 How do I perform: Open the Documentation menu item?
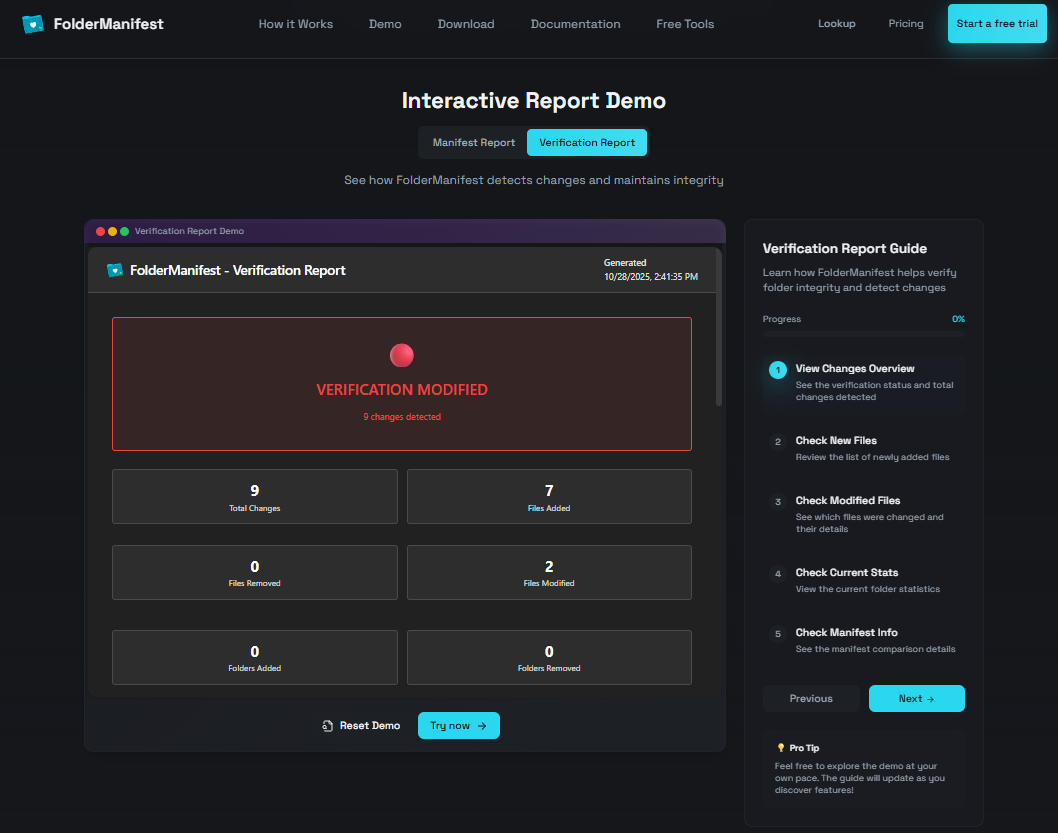[575, 24]
